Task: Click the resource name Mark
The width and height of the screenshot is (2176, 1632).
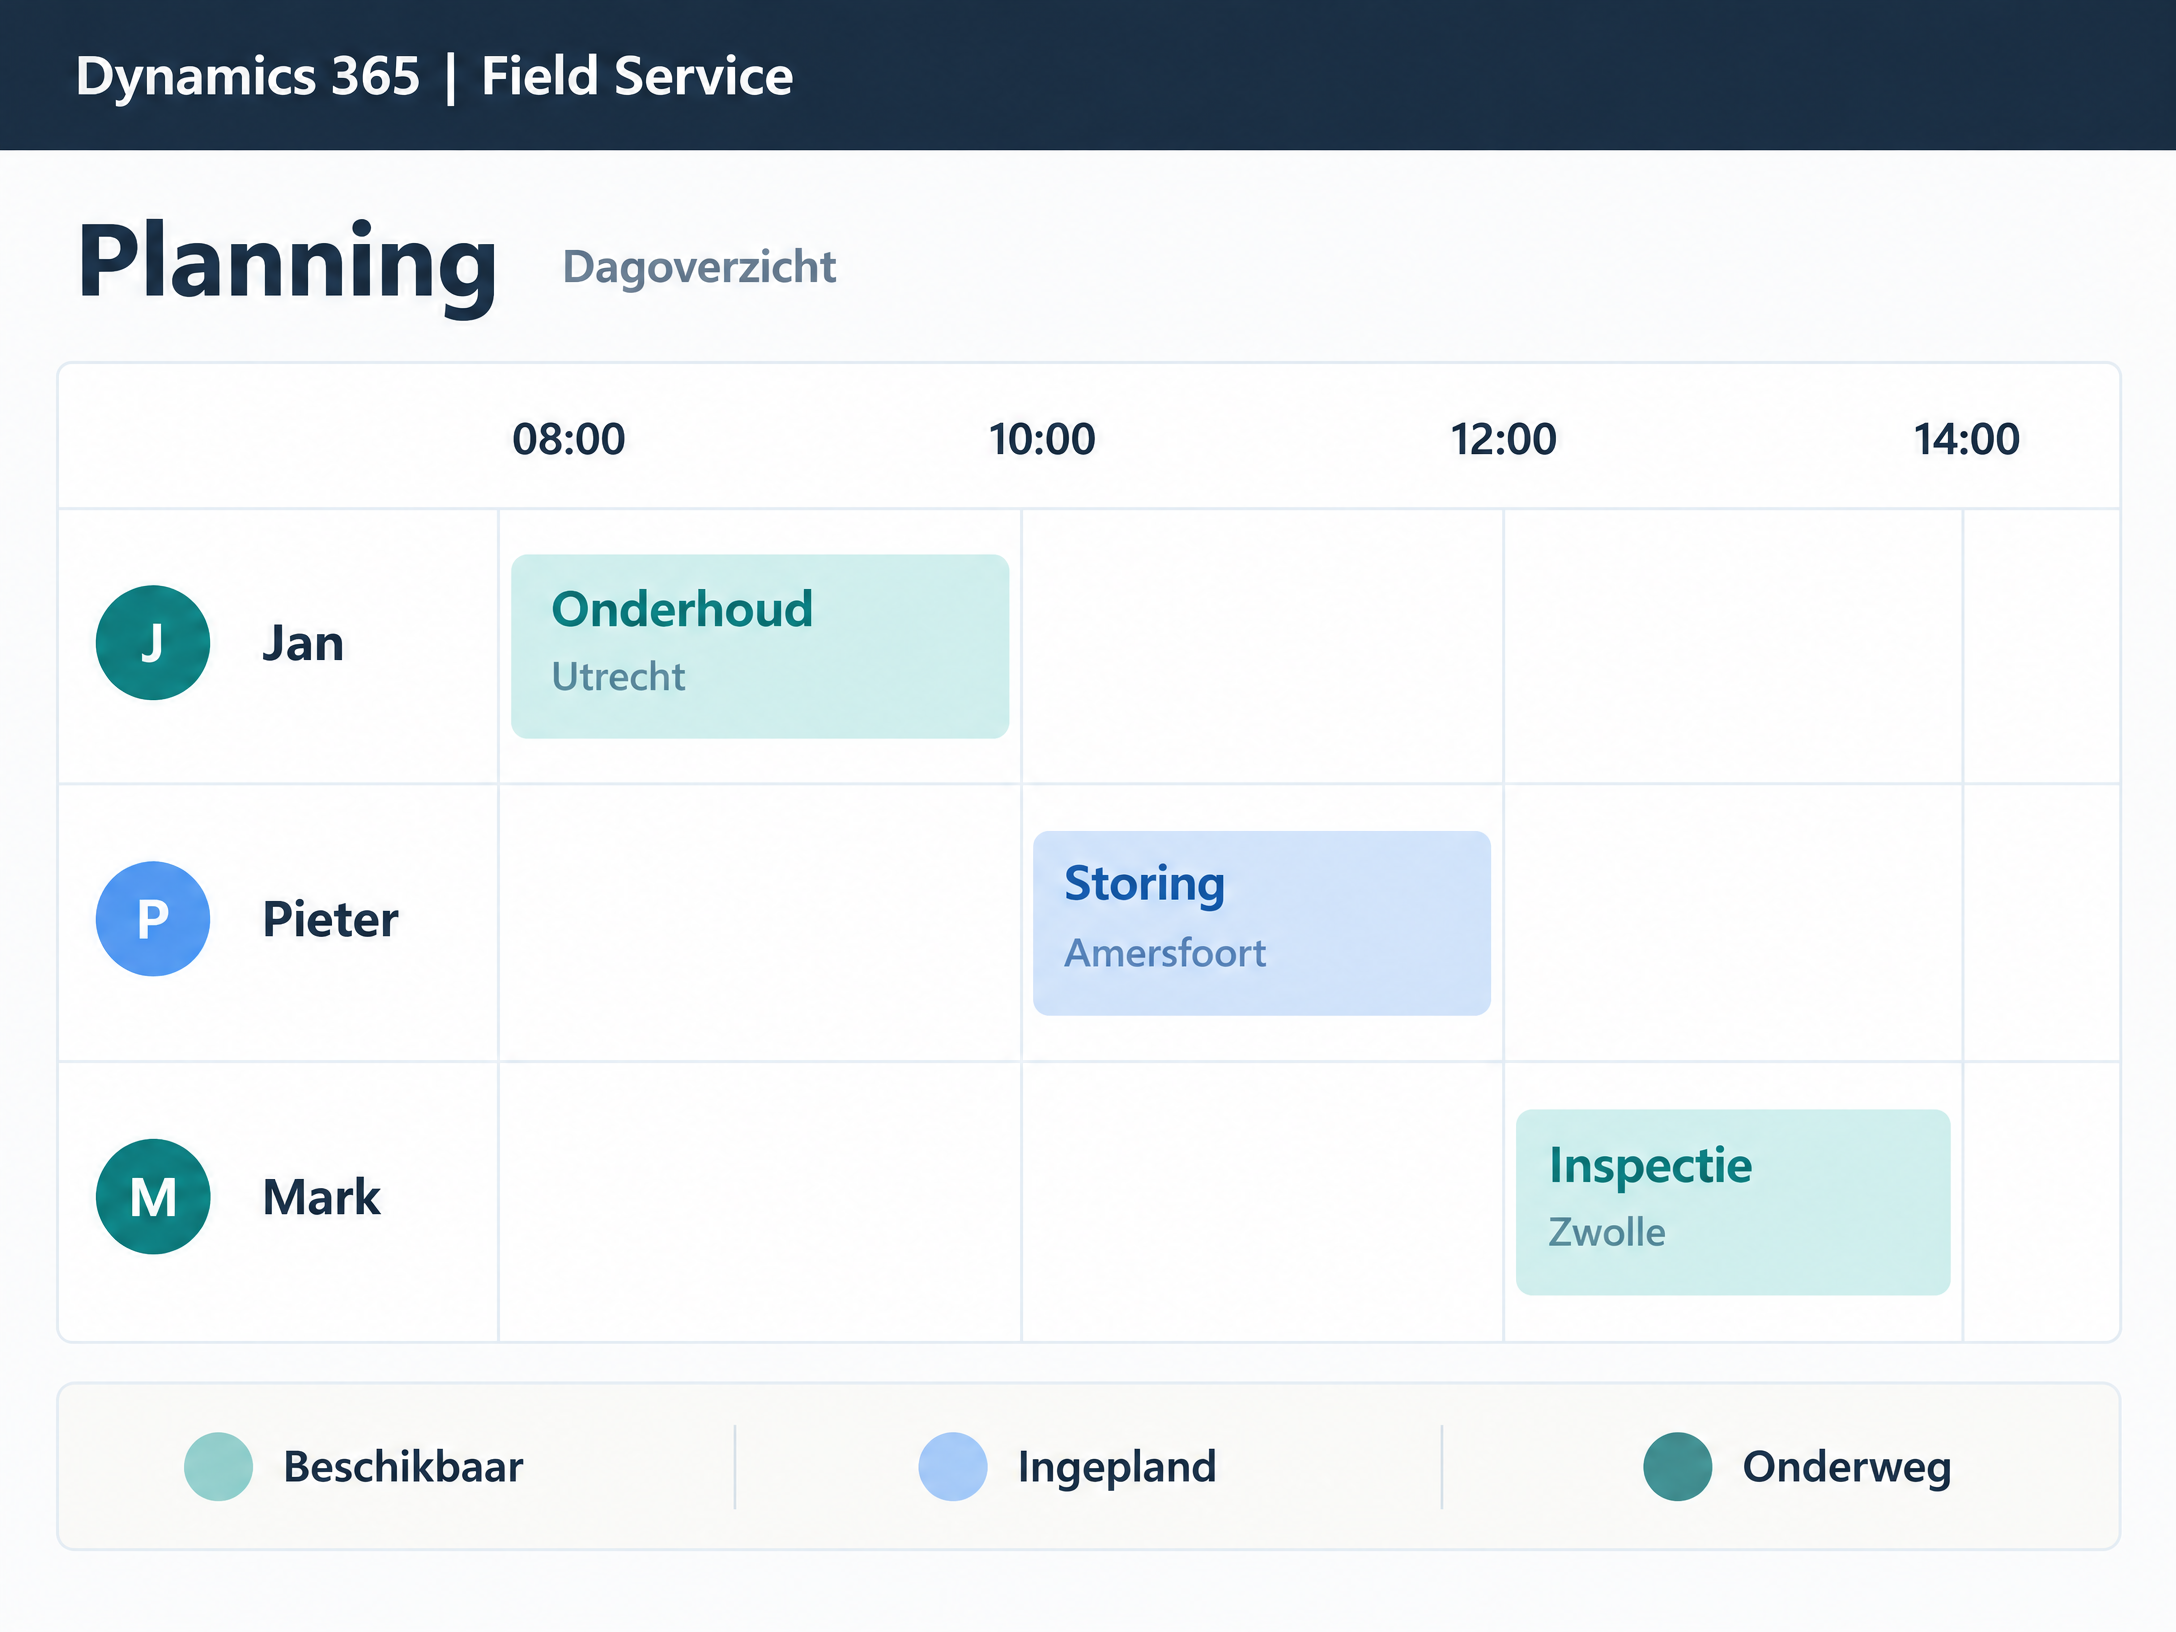Action: click(x=321, y=1197)
